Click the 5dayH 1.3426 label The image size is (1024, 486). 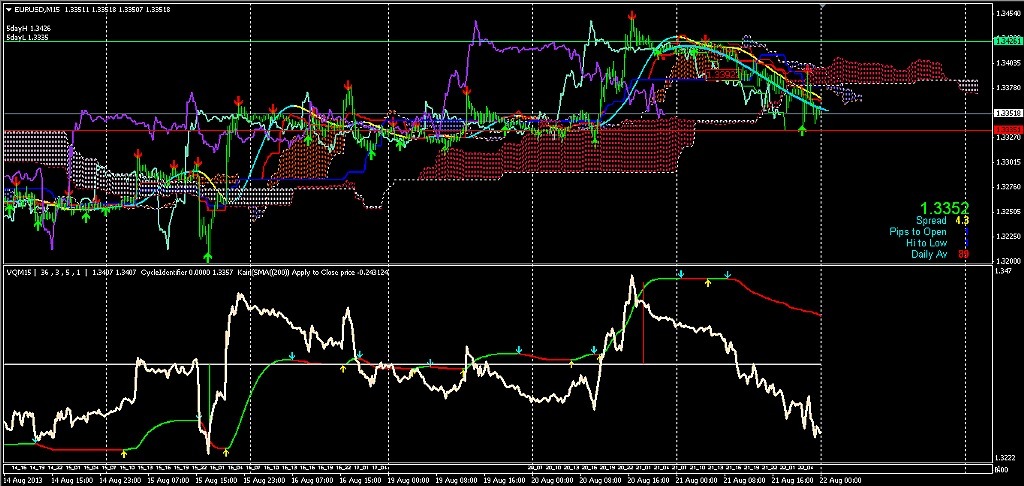(x=29, y=29)
